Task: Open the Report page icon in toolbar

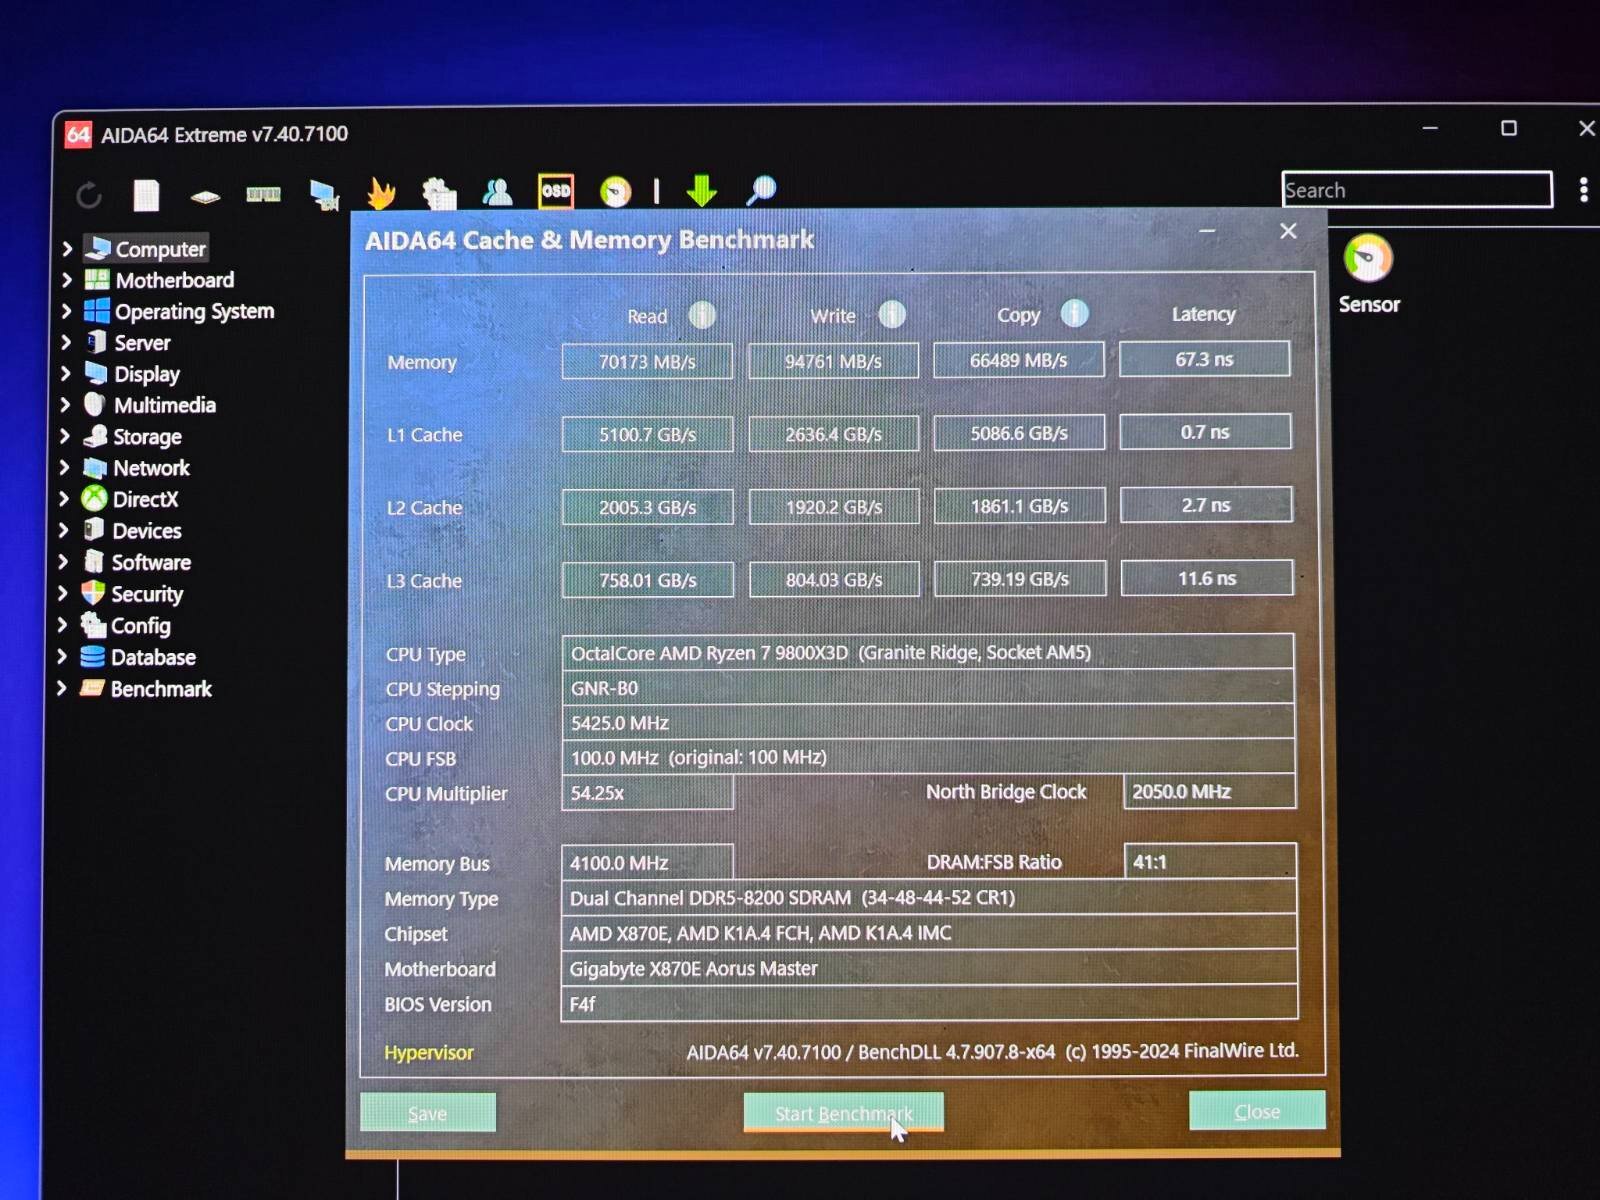Action: pyautogui.click(x=147, y=194)
